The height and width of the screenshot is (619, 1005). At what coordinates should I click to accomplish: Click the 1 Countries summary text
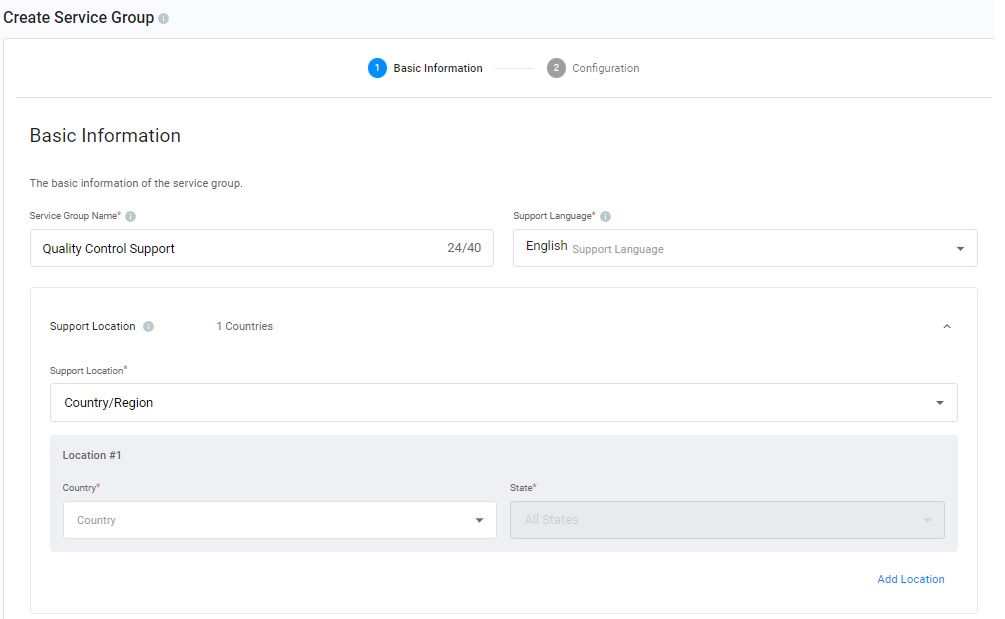click(x=244, y=327)
